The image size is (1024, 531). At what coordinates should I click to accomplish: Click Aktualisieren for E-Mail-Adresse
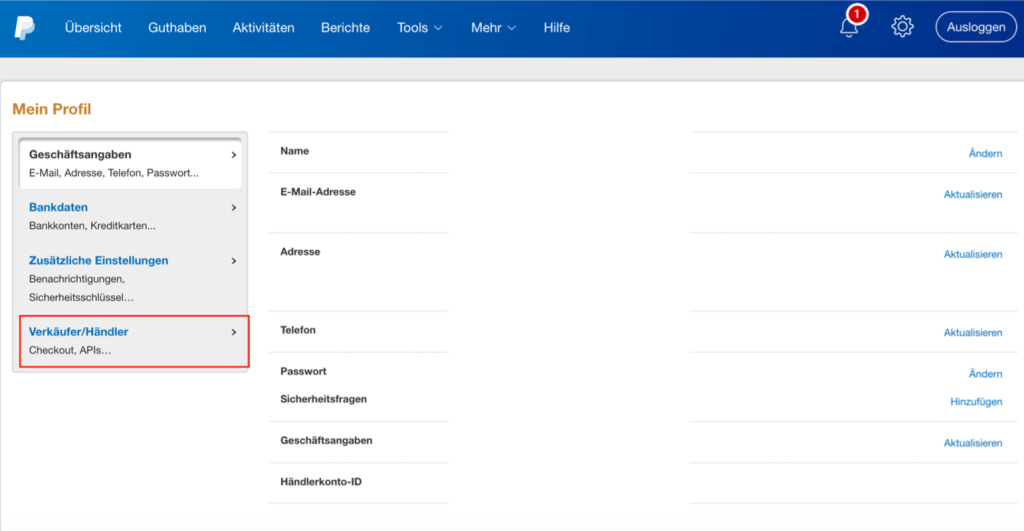click(x=972, y=195)
